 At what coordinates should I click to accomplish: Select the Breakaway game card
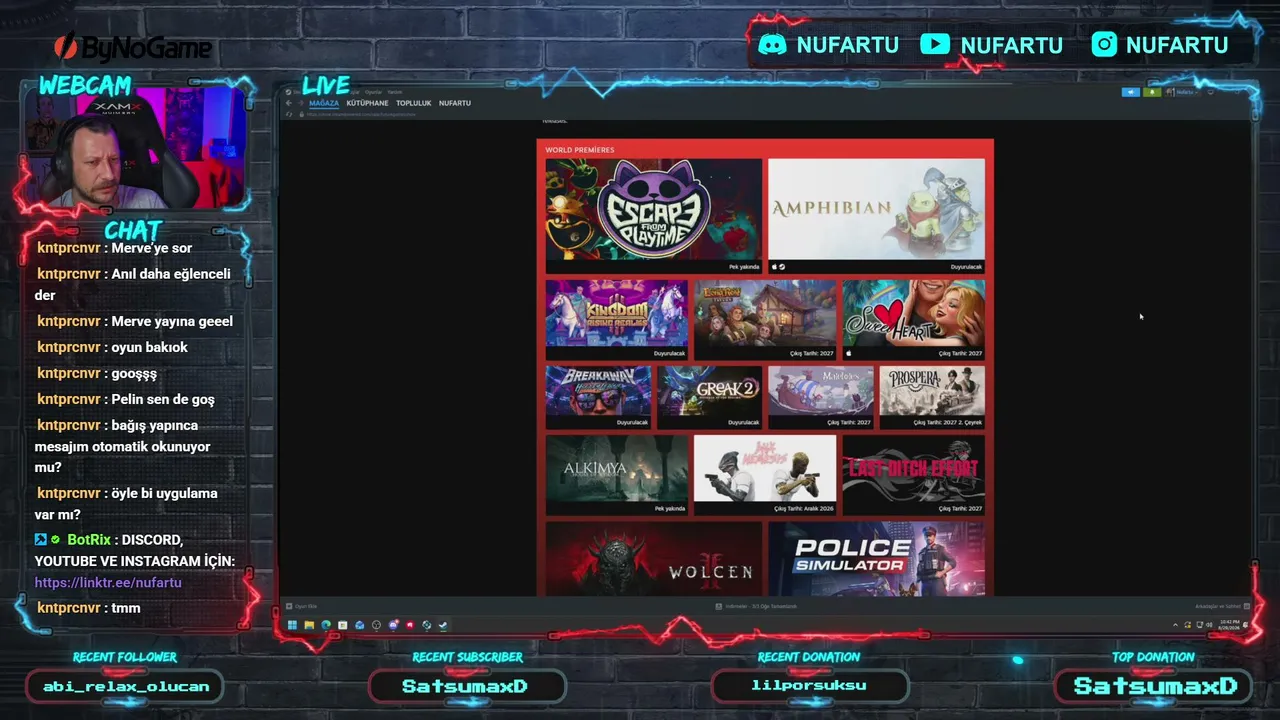pyautogui.click(x=598, y=397)
